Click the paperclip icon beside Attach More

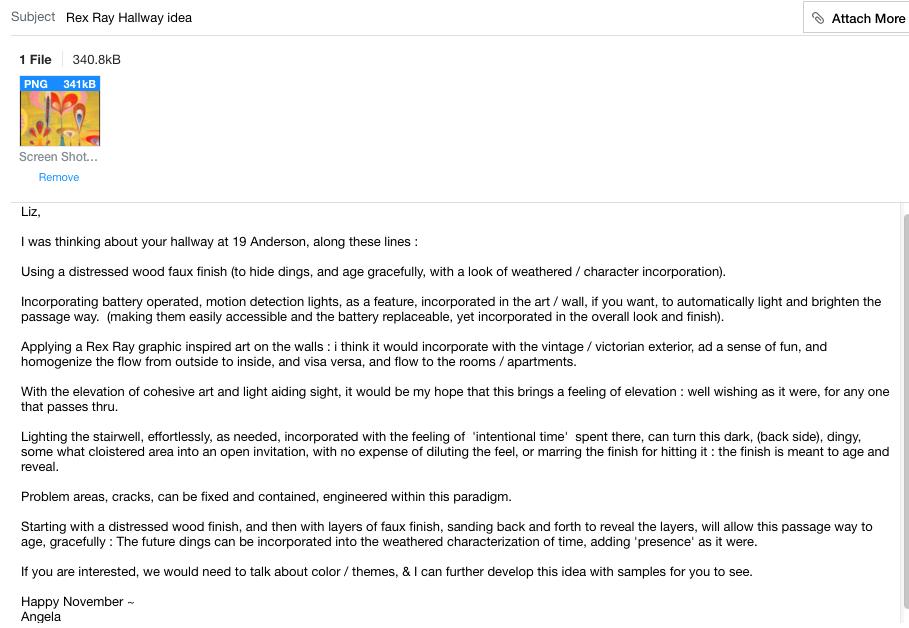point(817,18)
